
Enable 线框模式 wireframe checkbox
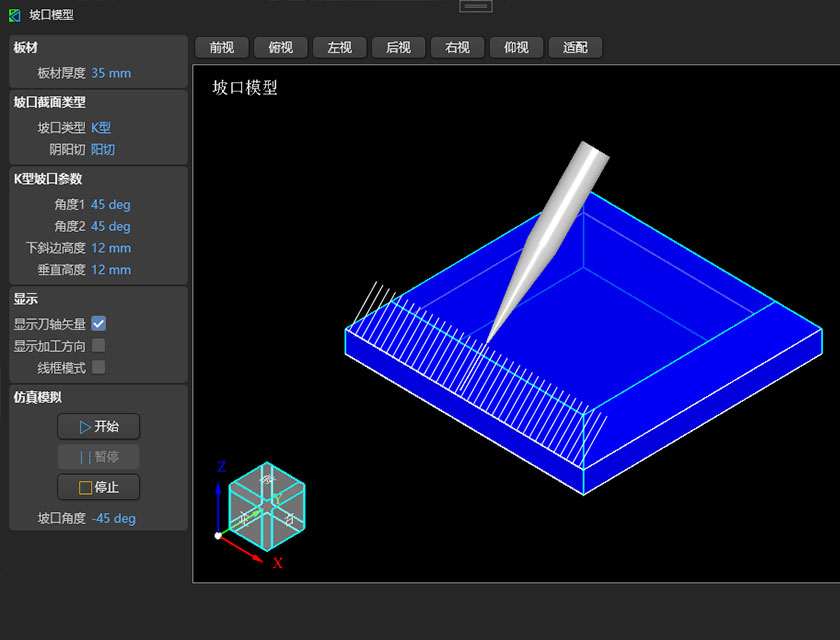click(99, 367)
